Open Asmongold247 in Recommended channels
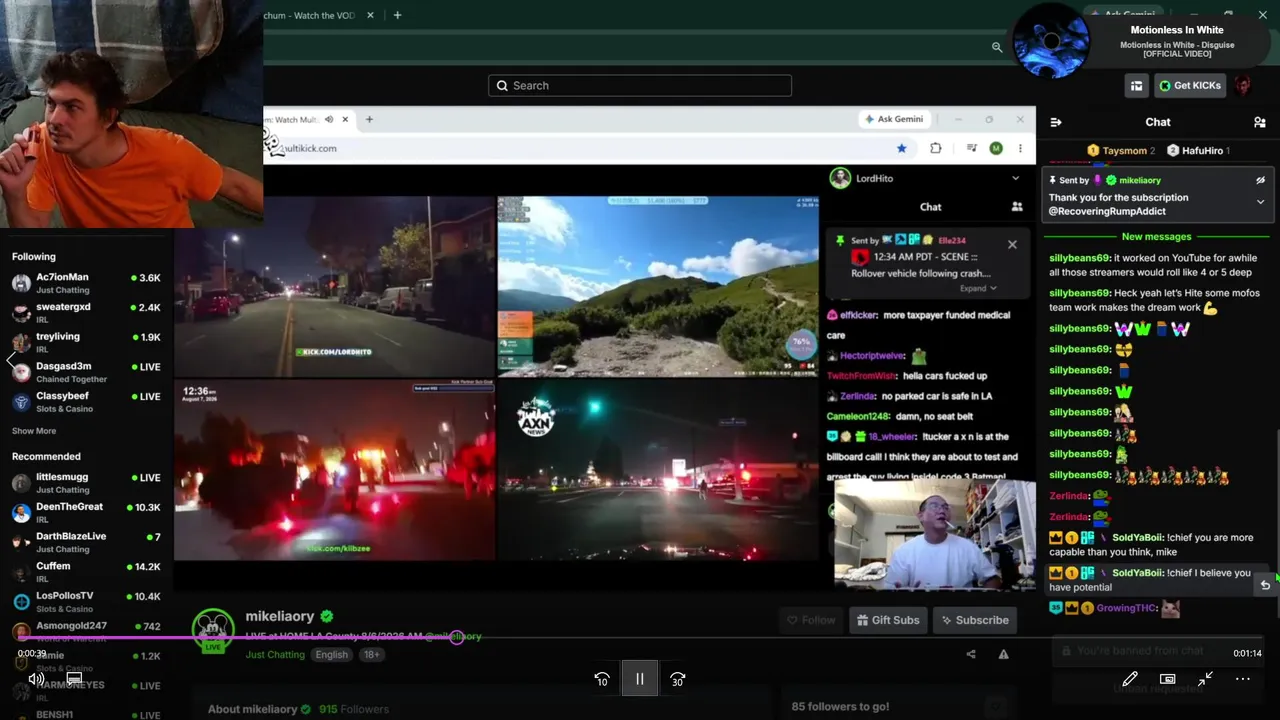The width and height of the screenshot is (1280, 720). coord(86,631)
